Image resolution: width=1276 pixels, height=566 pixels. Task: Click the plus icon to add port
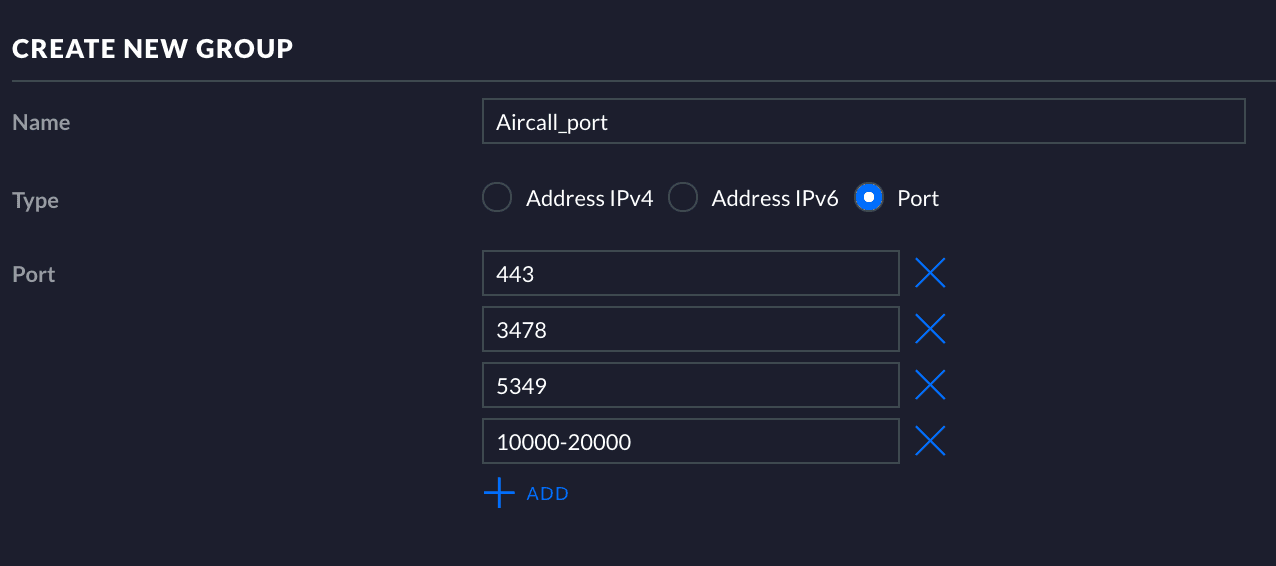coord(498,493)
